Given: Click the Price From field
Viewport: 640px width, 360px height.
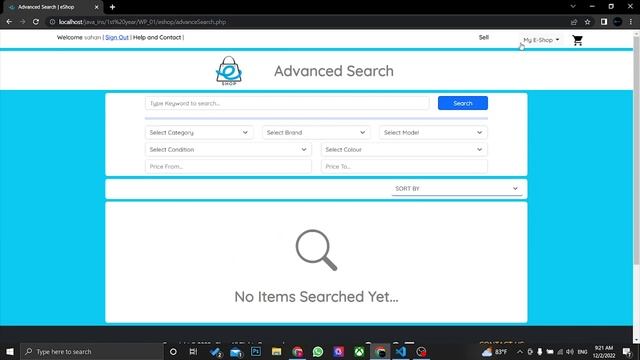Looking at the screenshot, I should [x=228, y=167].
